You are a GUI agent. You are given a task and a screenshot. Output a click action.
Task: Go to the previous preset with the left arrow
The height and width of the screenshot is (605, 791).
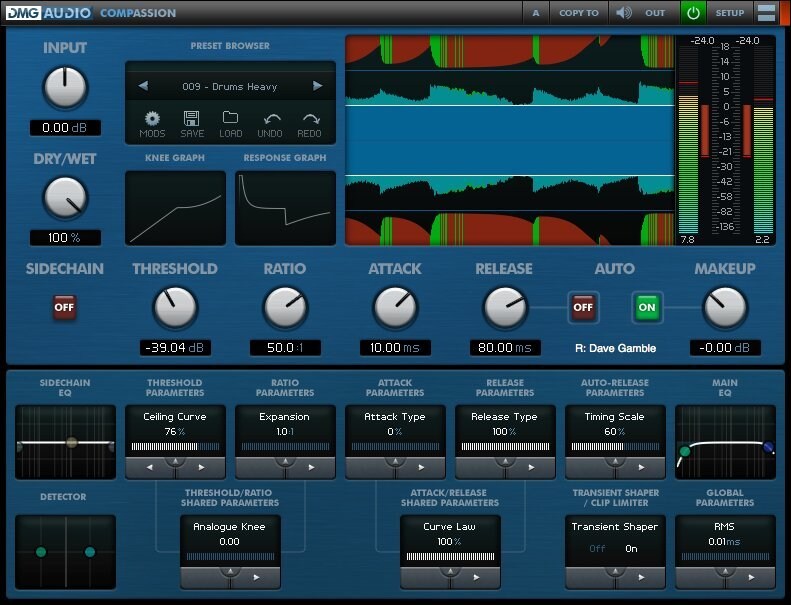(x=143, y=86)
